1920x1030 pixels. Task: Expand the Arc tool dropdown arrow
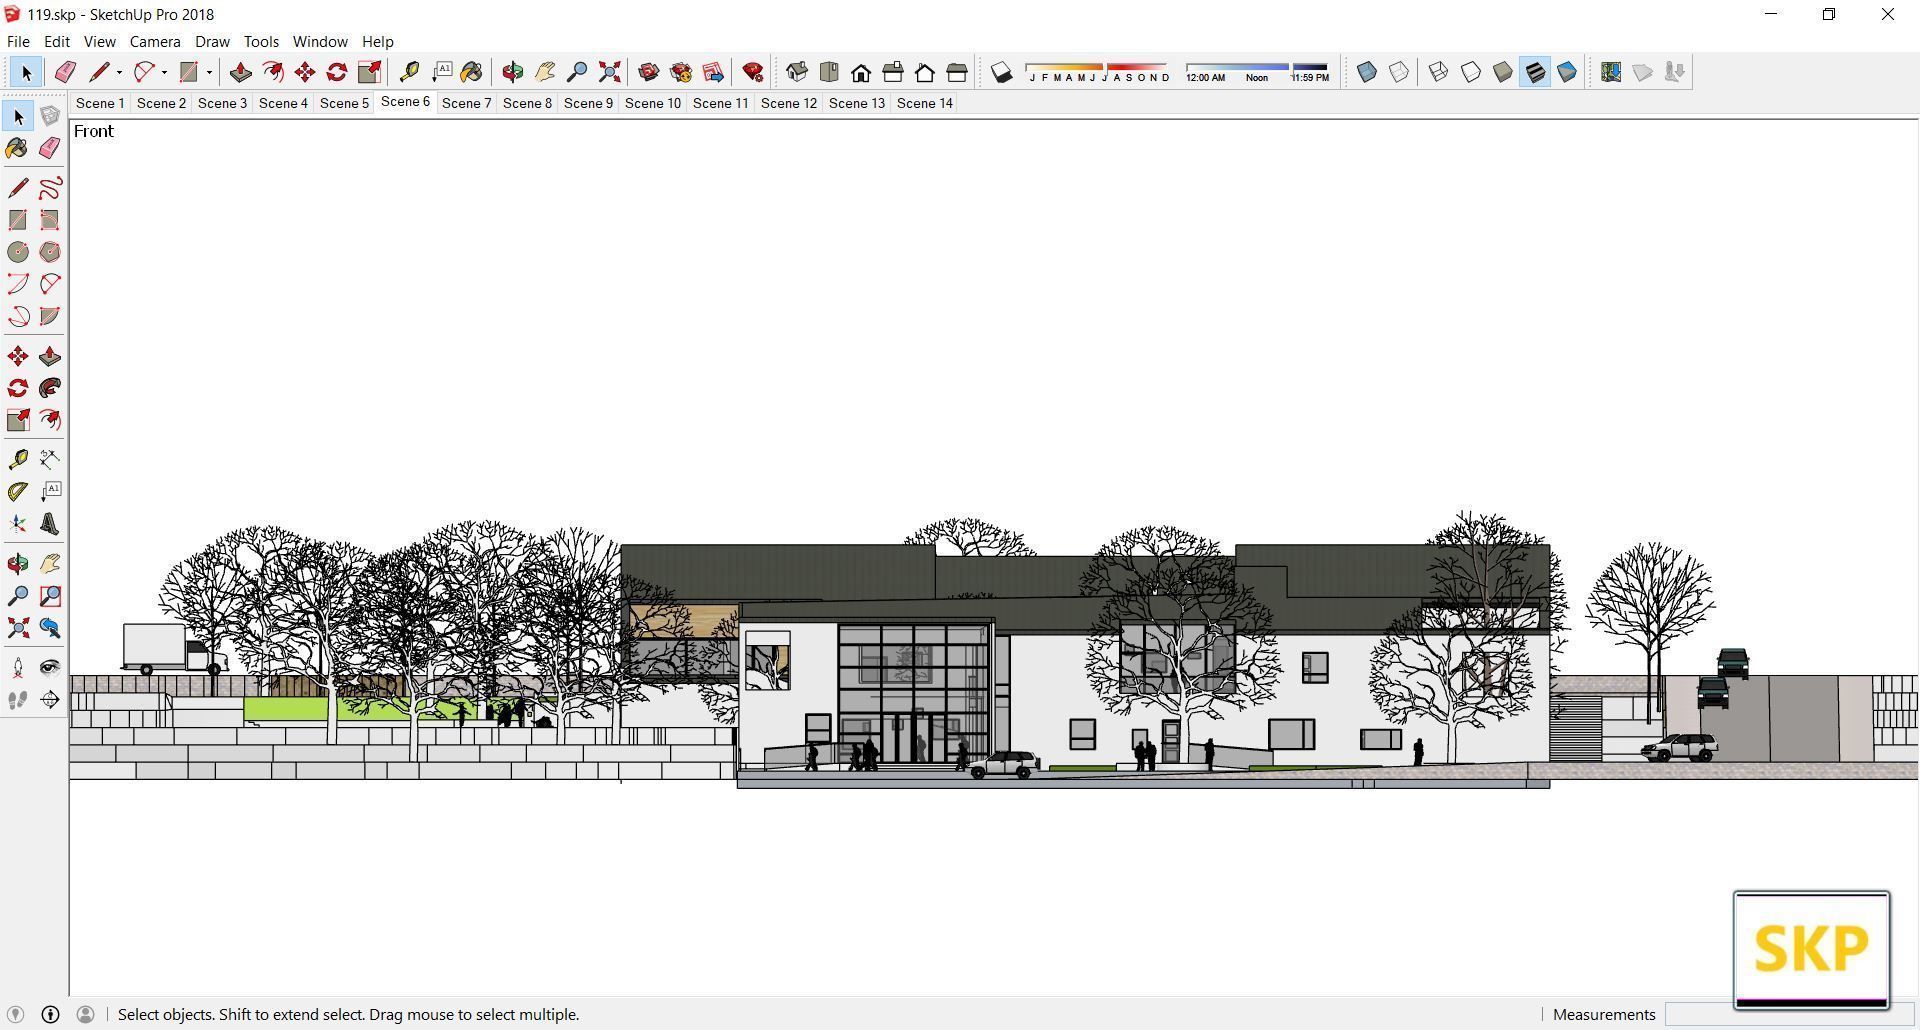pyautogui.click(x=164, y=72)
